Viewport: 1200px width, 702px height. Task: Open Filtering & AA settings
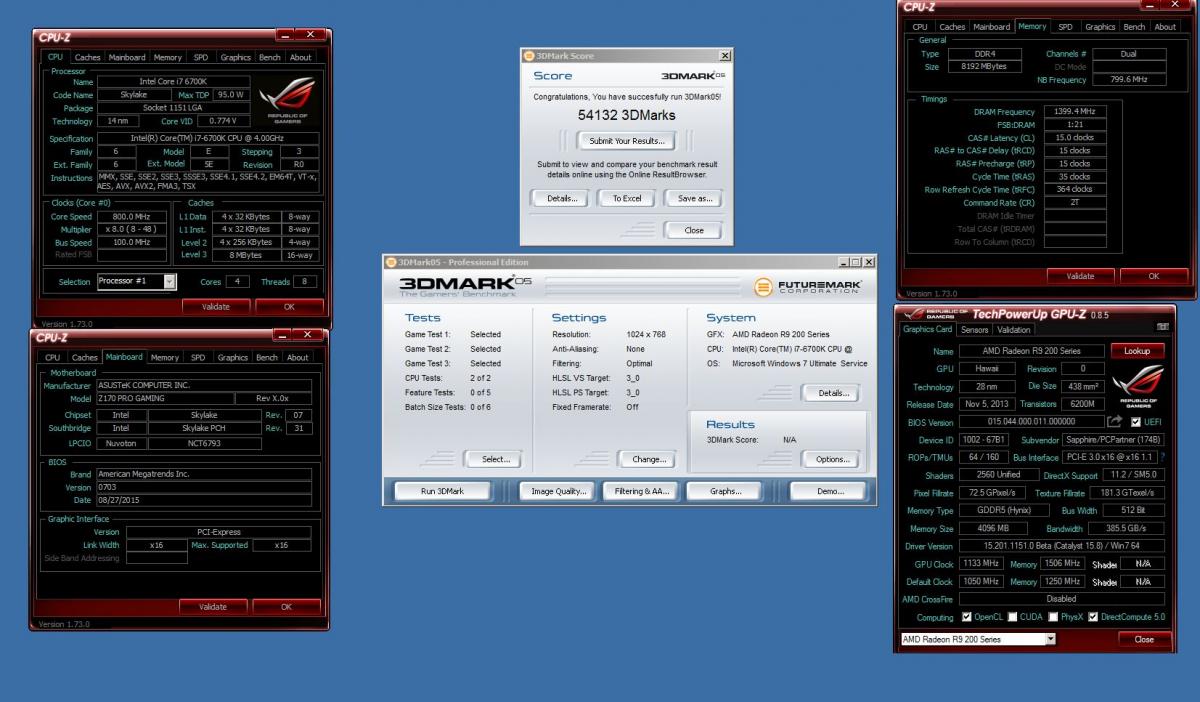pos(642,491)
